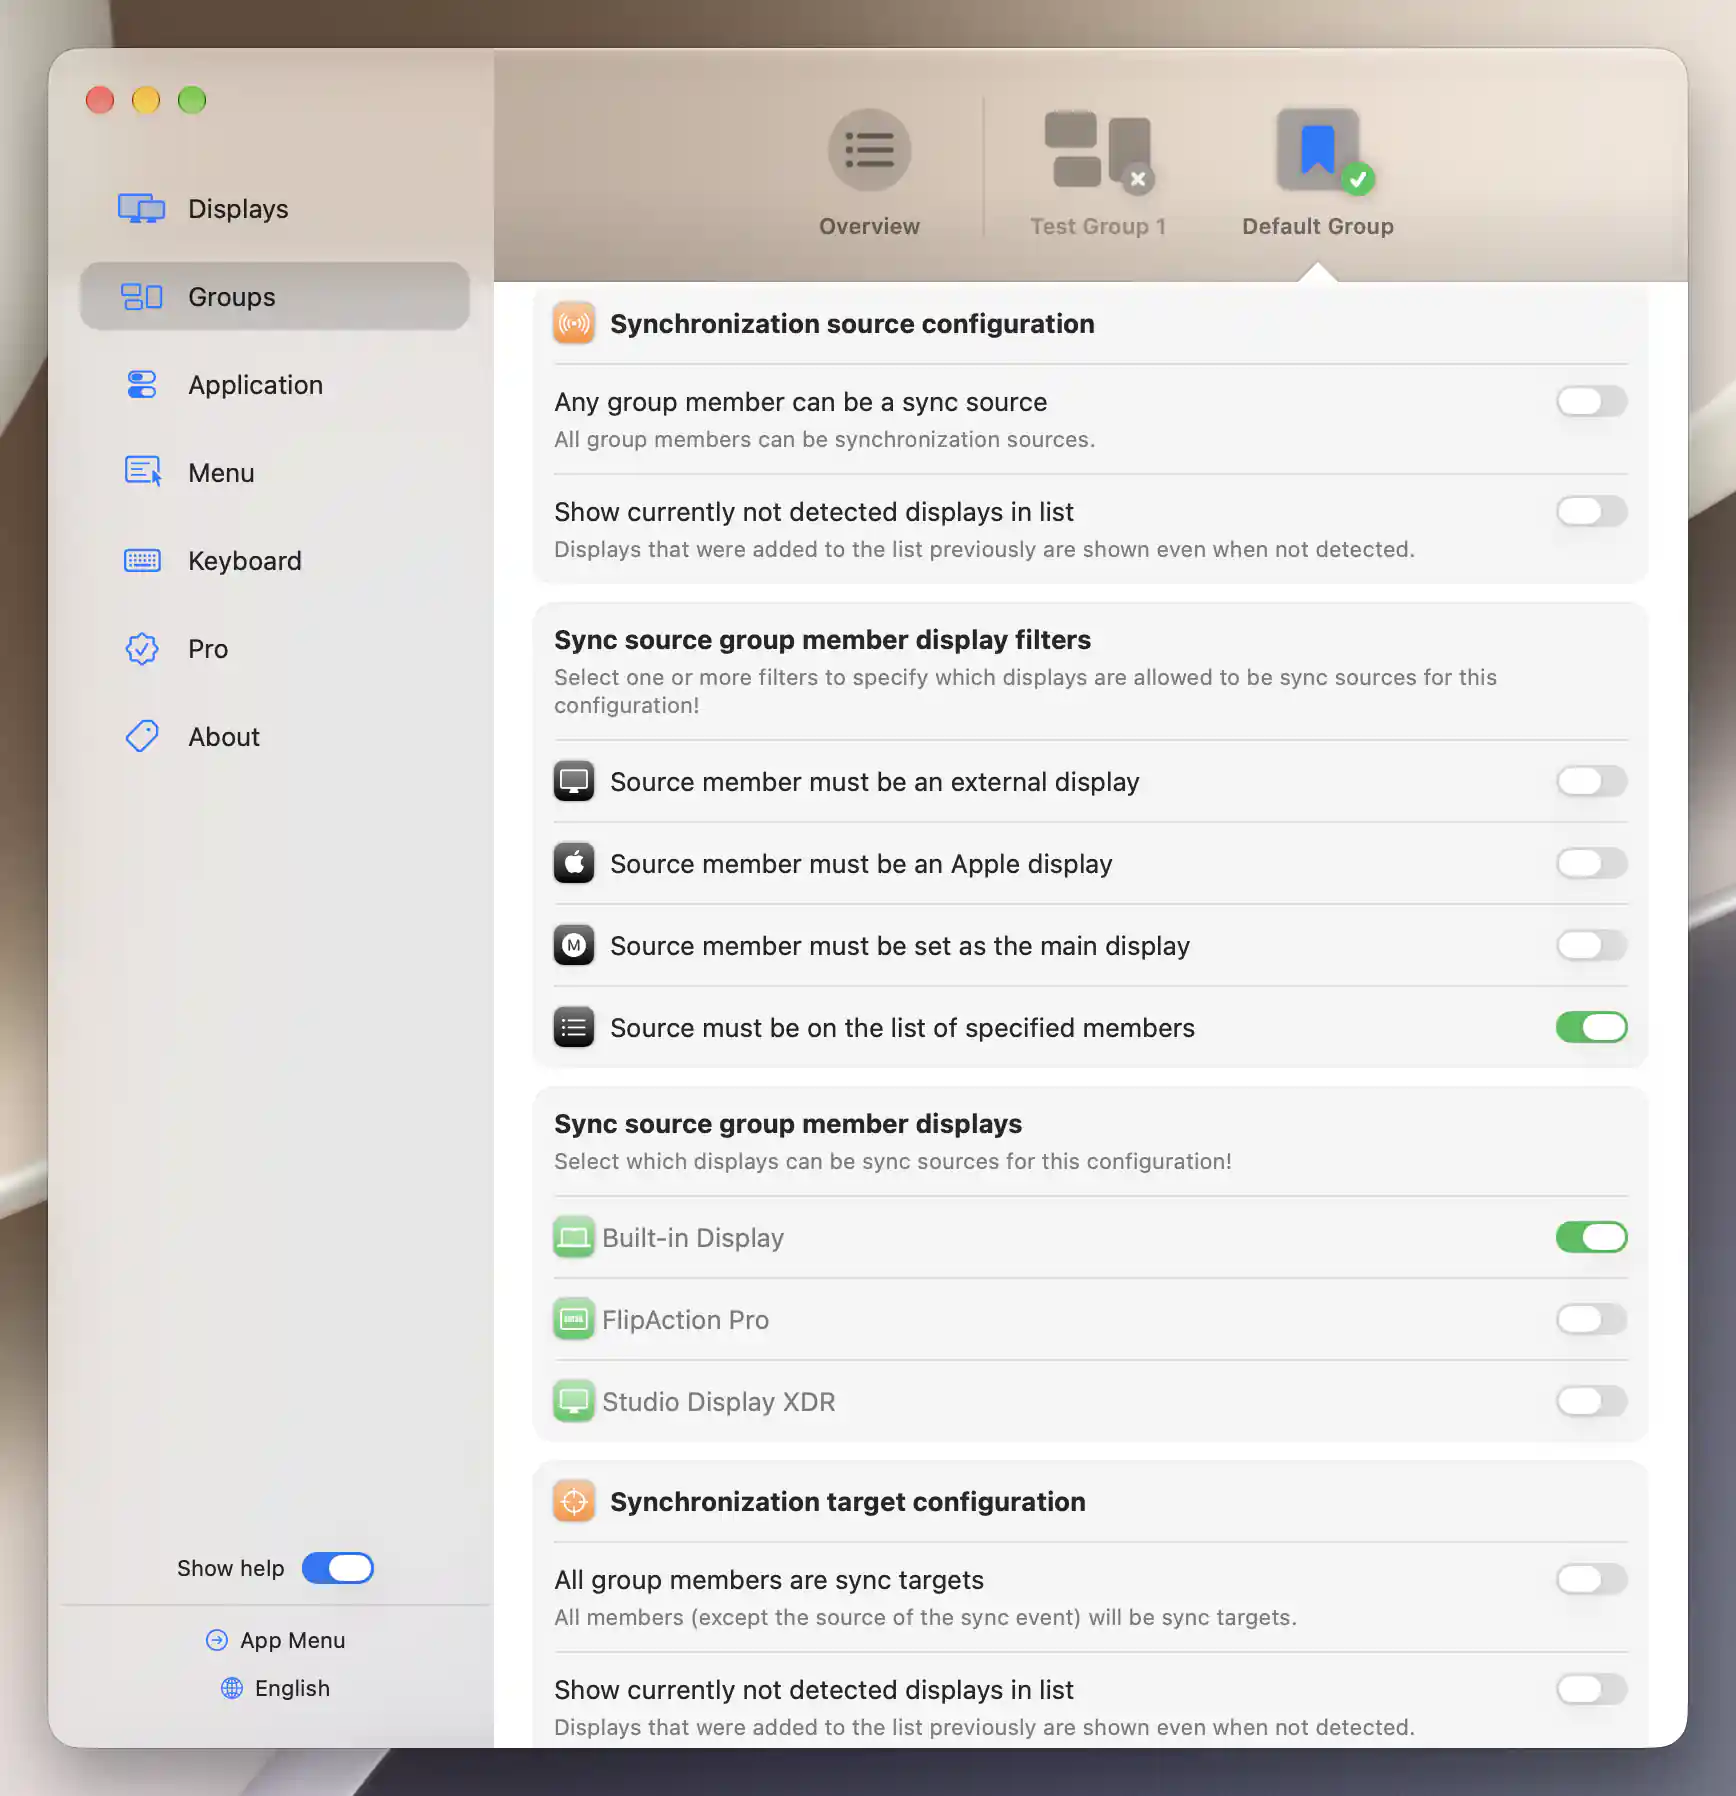Enable Source member must be an external display
Screen dimensions: 1736x1796
pos(1591,782)
